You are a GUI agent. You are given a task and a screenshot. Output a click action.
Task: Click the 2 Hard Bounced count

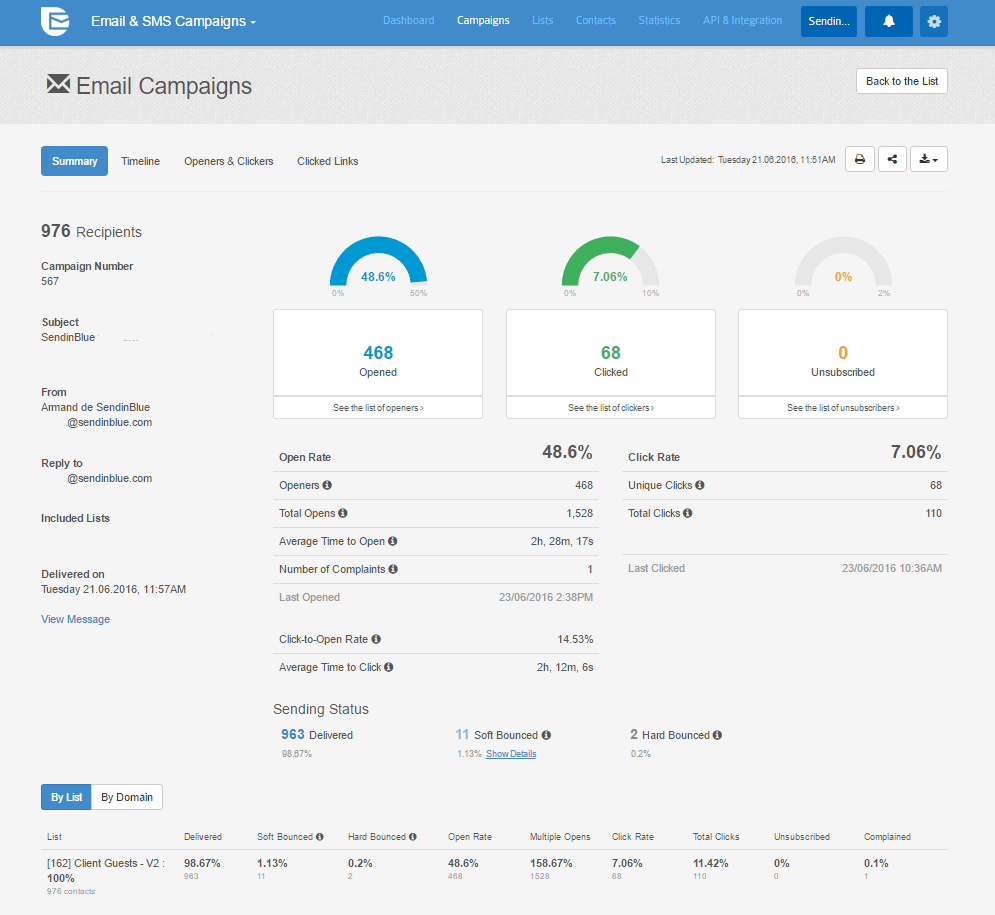click(x=634, y=734)
